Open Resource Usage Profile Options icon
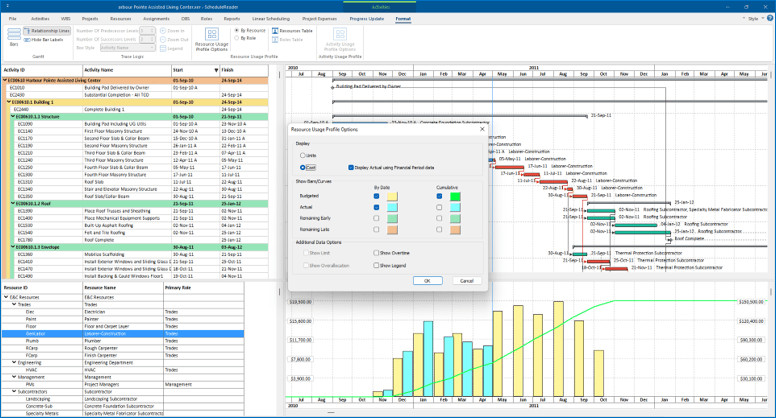Screen dimensions: 776x418 [x=212, y=34]
